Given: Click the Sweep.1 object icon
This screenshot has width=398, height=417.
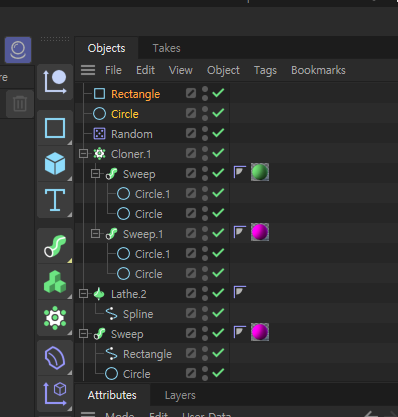Looking at the screenshot, I should 111,234.
